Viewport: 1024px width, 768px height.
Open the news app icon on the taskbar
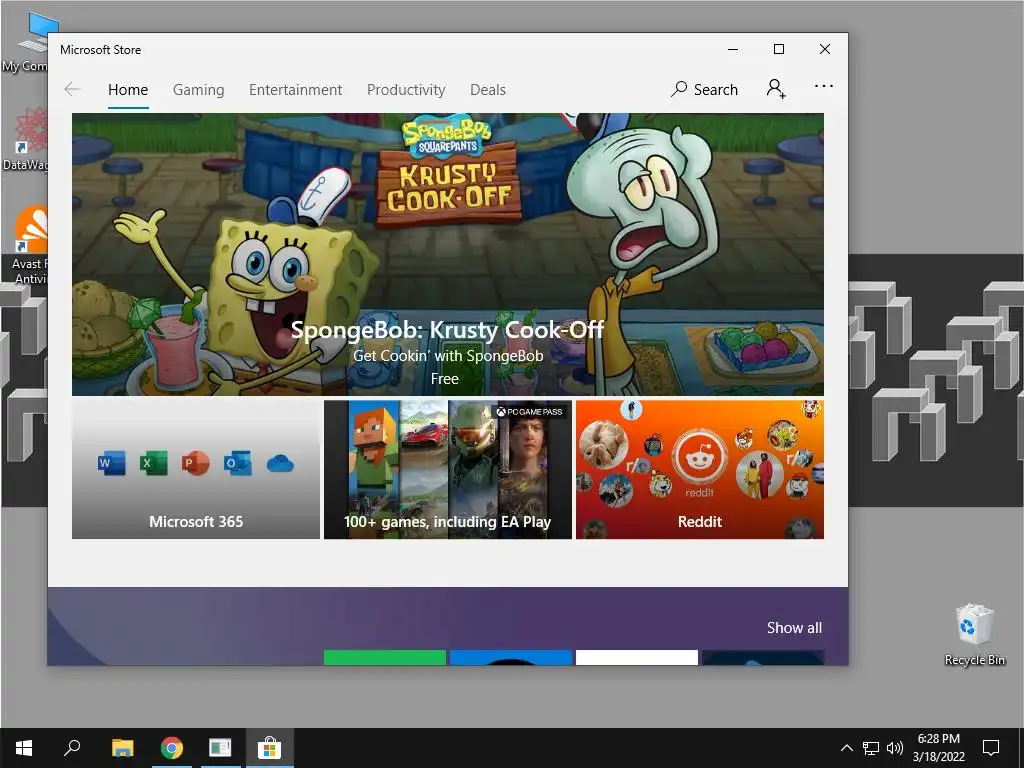220,748
